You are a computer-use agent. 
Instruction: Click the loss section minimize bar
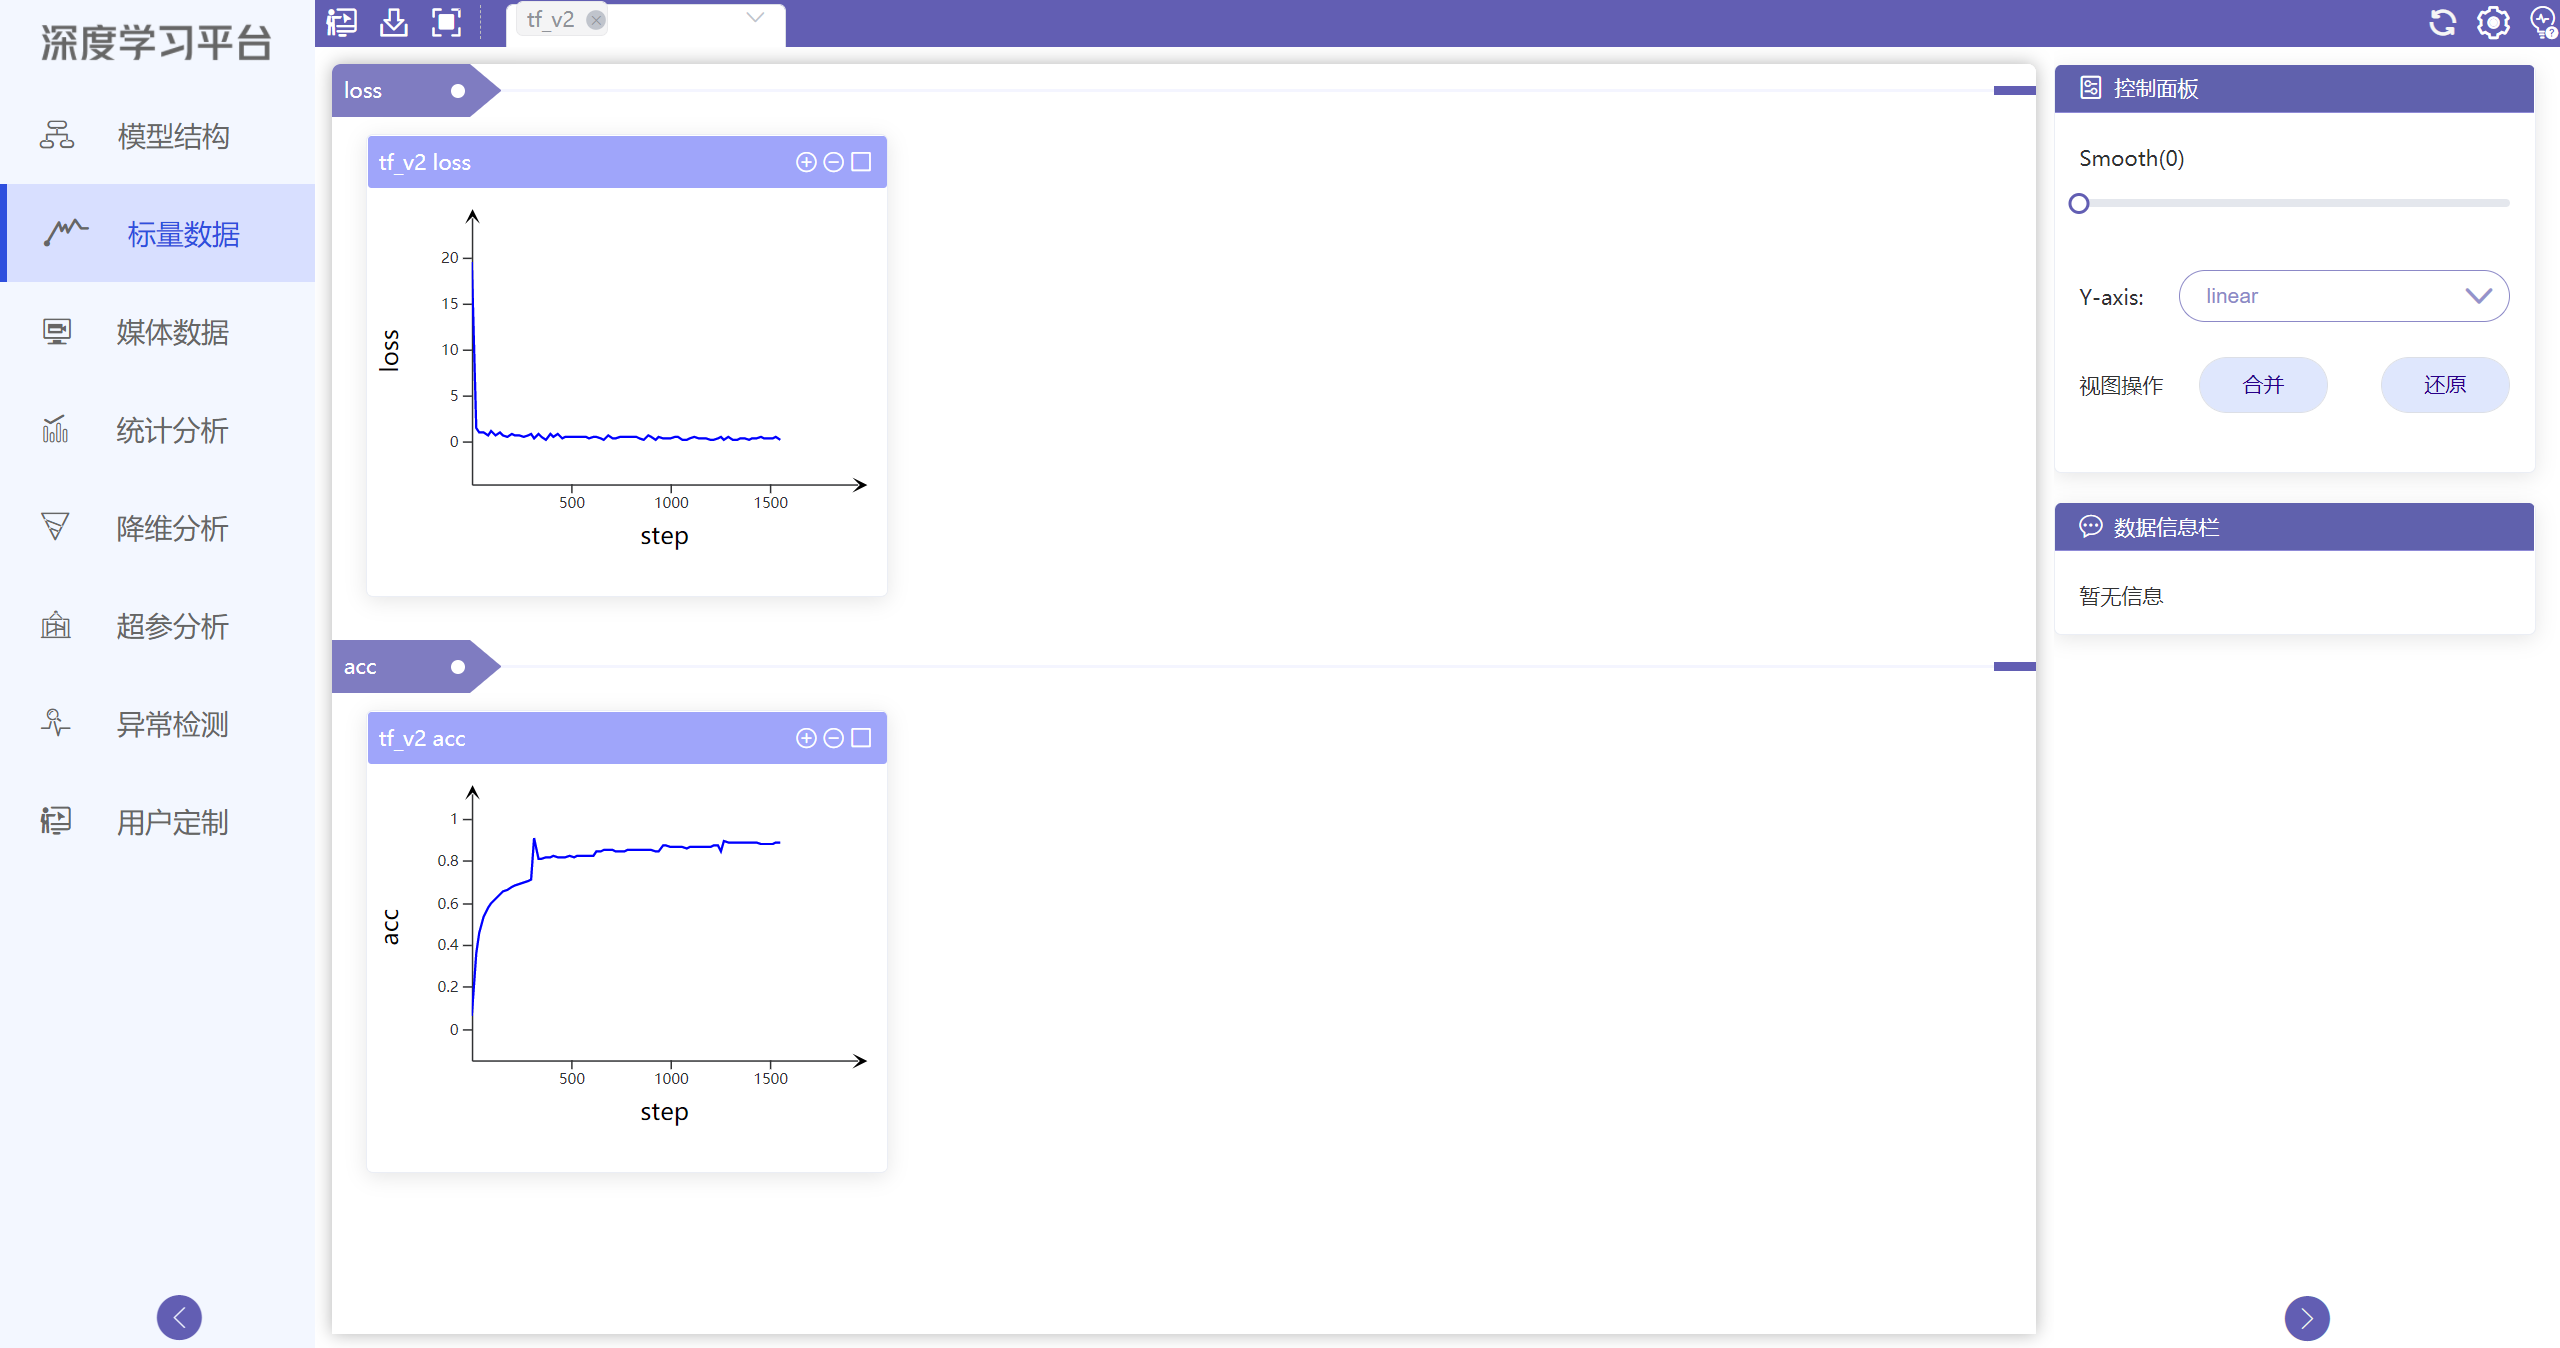2014,91
